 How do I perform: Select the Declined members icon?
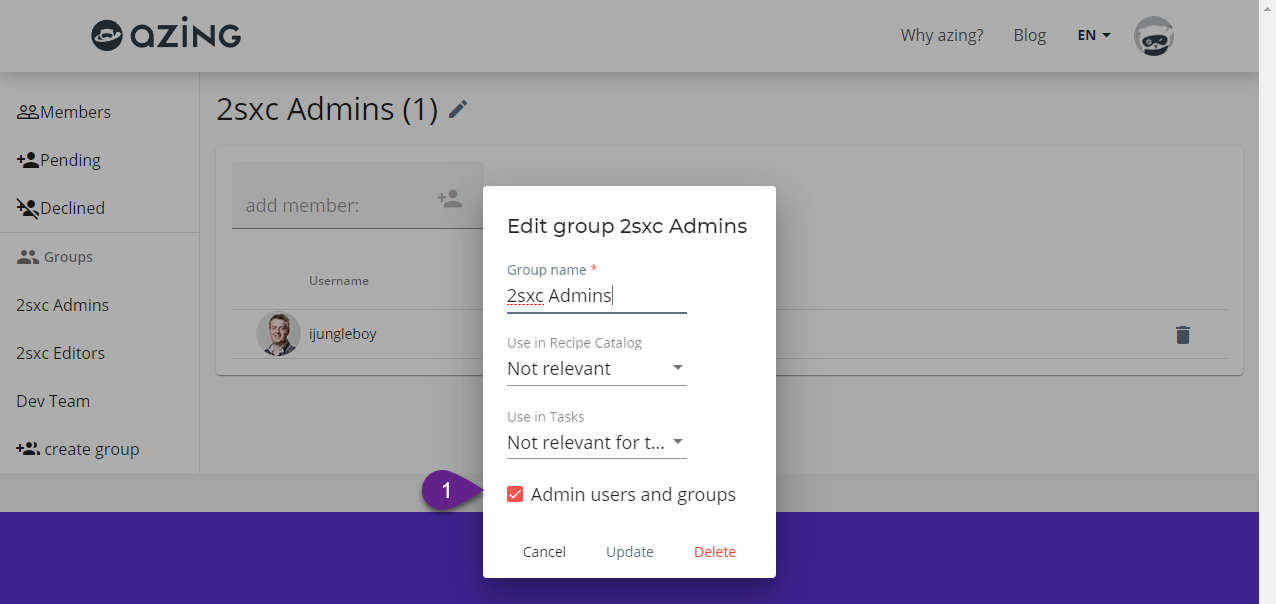click(x=27, y=207)
